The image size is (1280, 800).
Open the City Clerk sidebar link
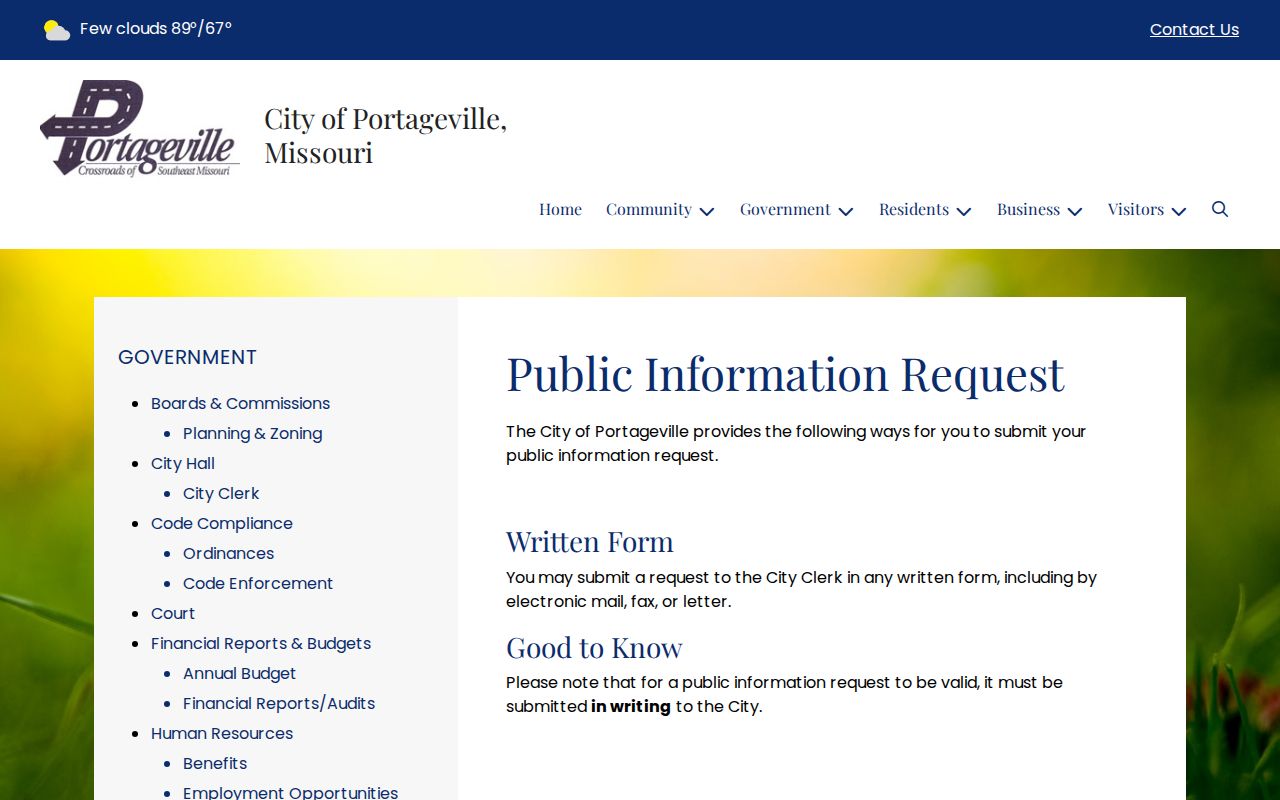(x=221, y=493)
